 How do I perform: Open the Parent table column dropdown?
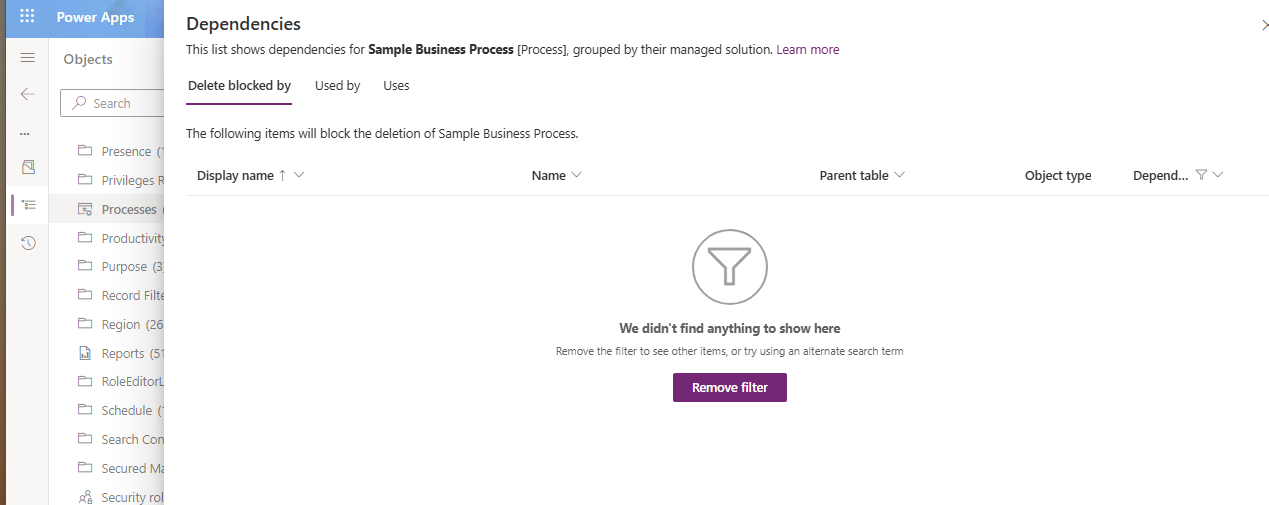tap(900, 175)
